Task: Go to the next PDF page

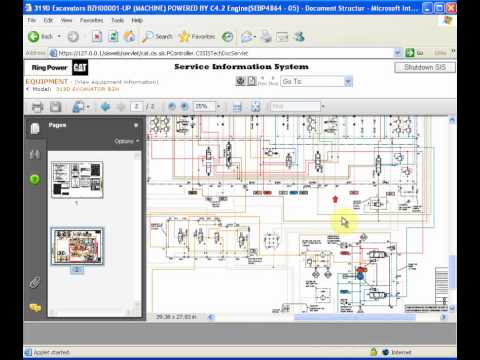Action: point(121,107)
